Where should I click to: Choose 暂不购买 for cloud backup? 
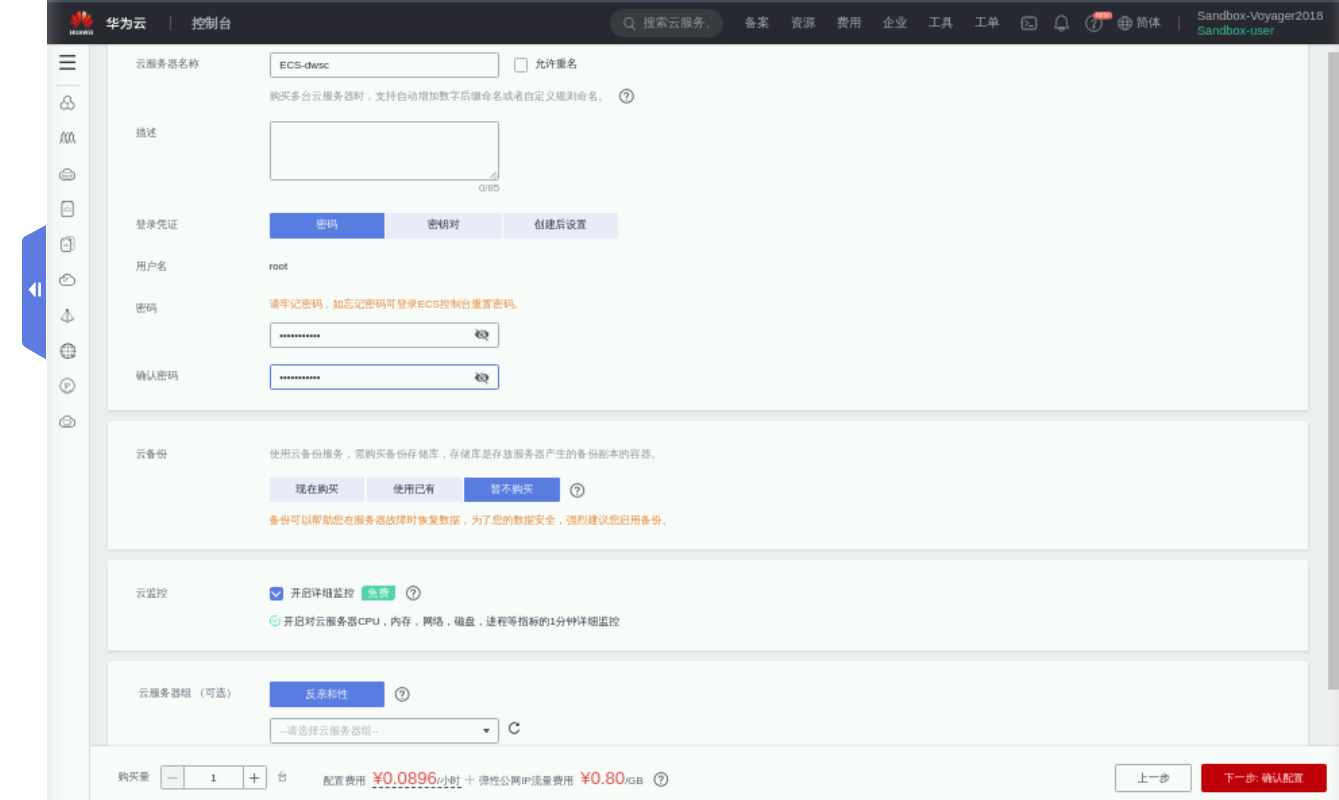[x=512, y=490]
